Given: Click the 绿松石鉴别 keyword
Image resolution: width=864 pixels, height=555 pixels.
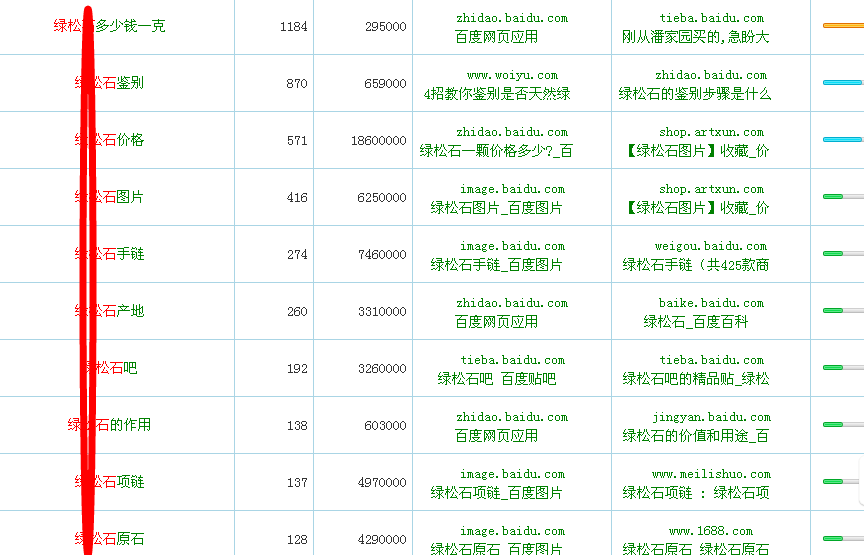Looking at the screenshot, I should coord(110,83).
